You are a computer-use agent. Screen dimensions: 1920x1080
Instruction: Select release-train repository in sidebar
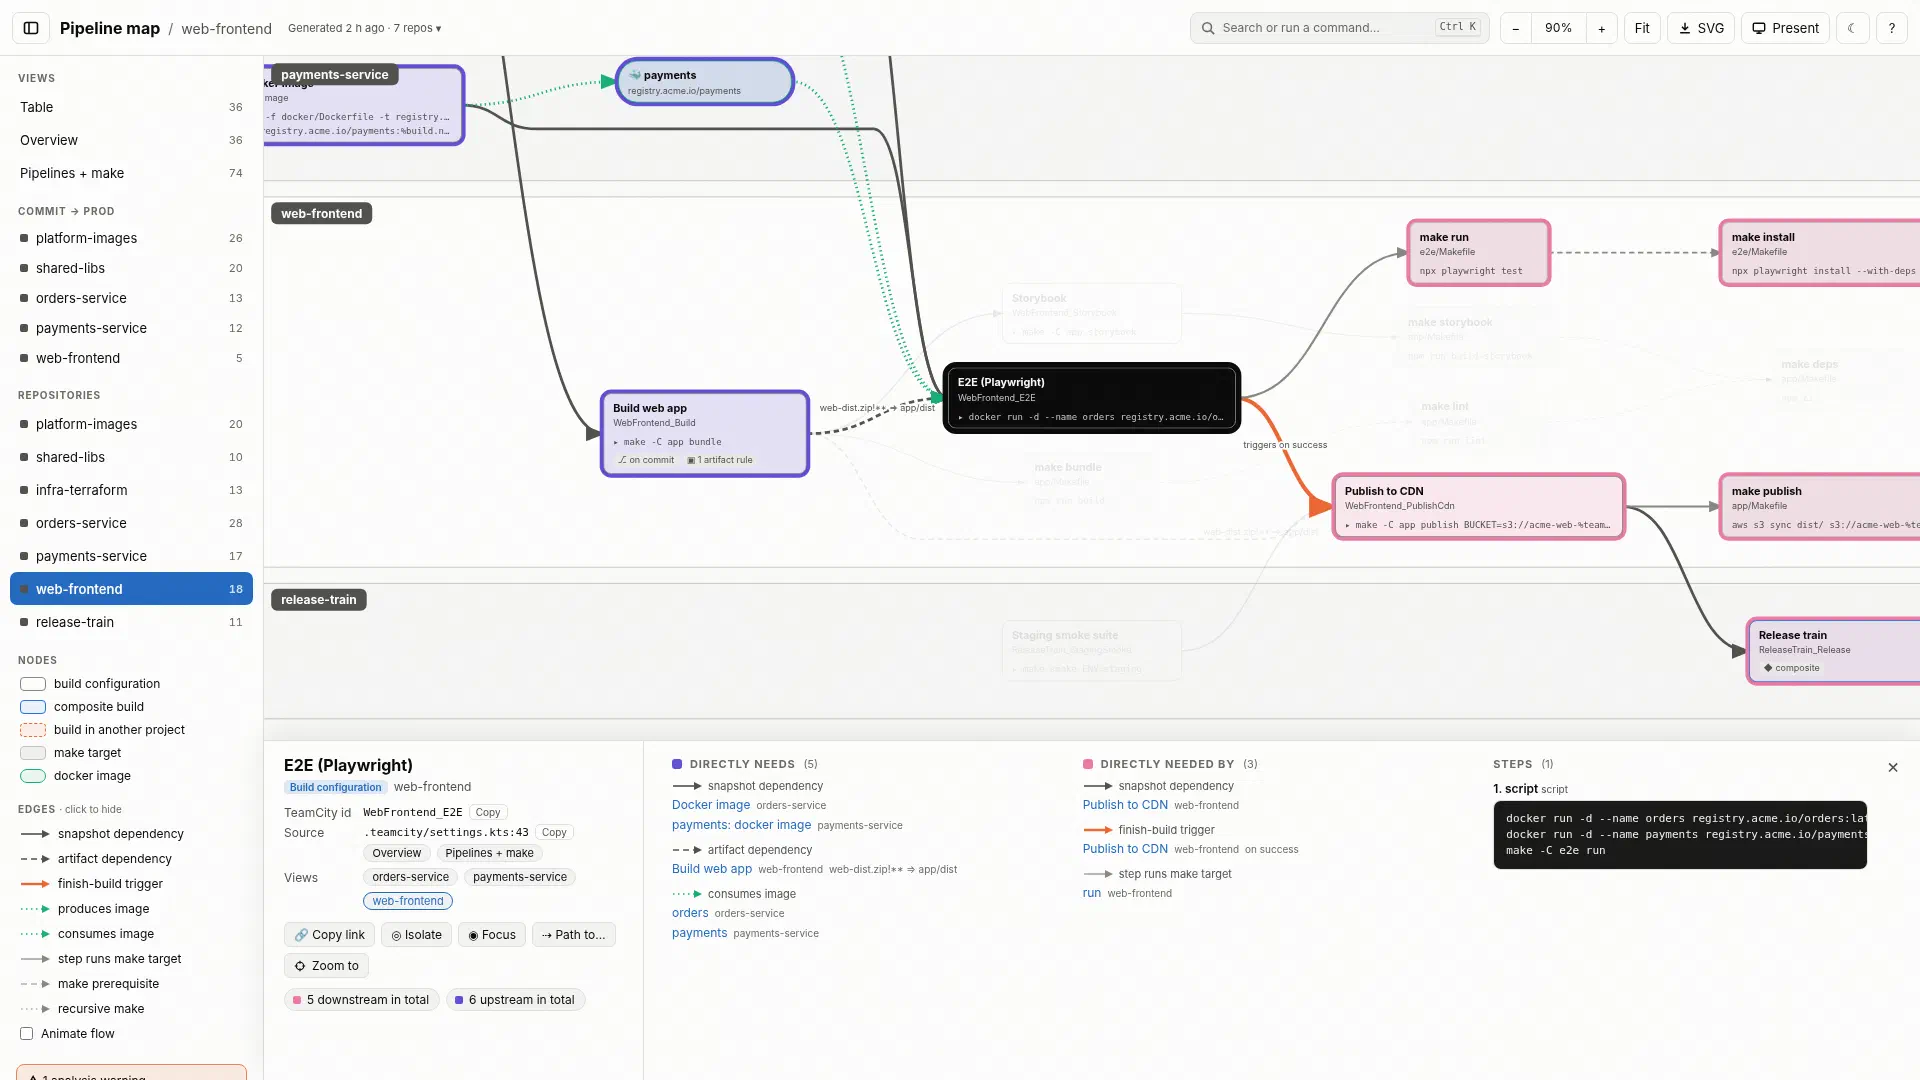tap(131, 622)
